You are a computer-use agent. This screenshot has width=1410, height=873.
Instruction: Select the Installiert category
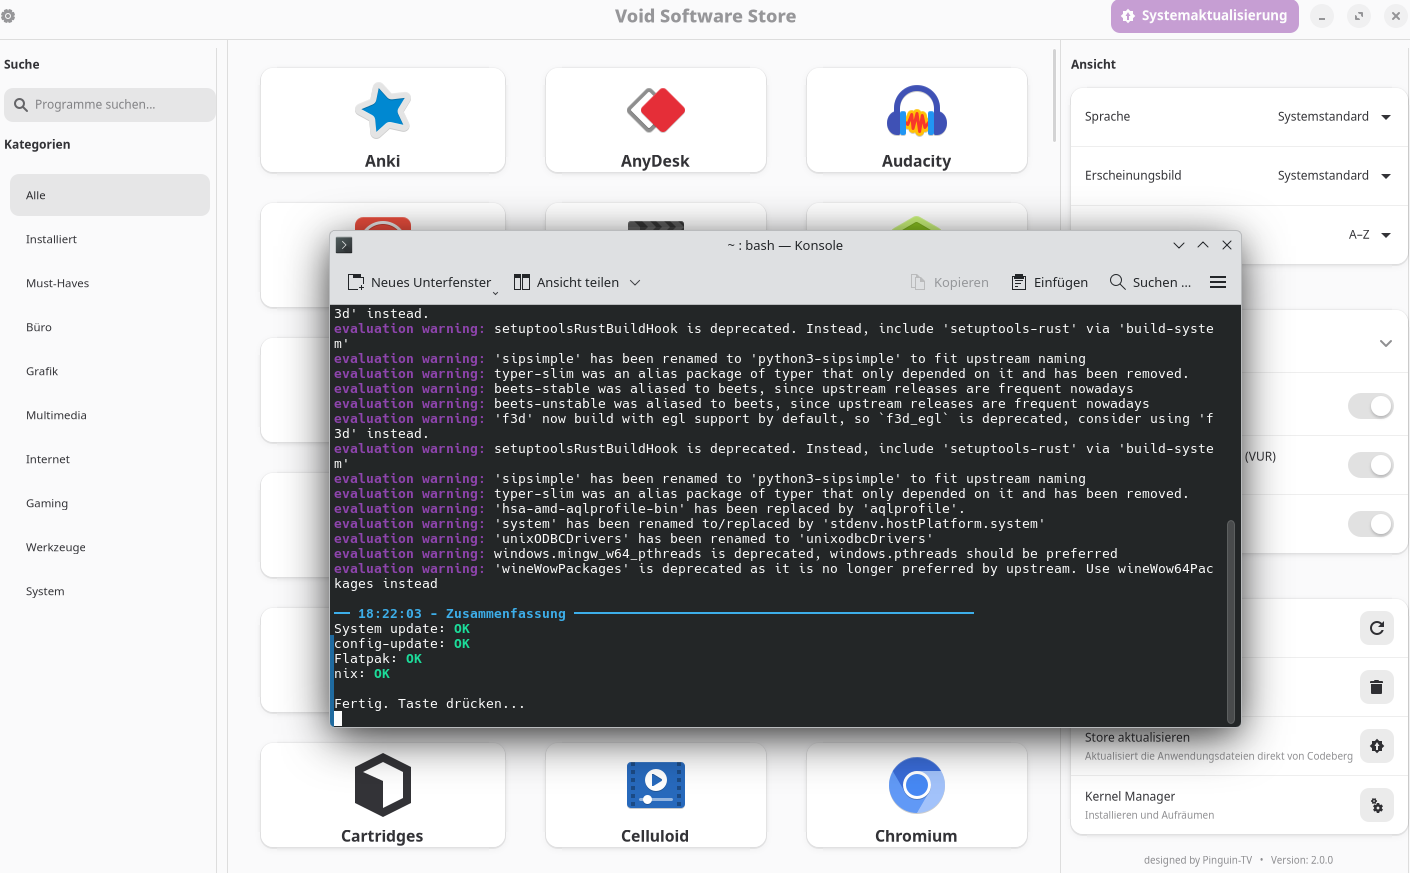(x=110, y=239)
